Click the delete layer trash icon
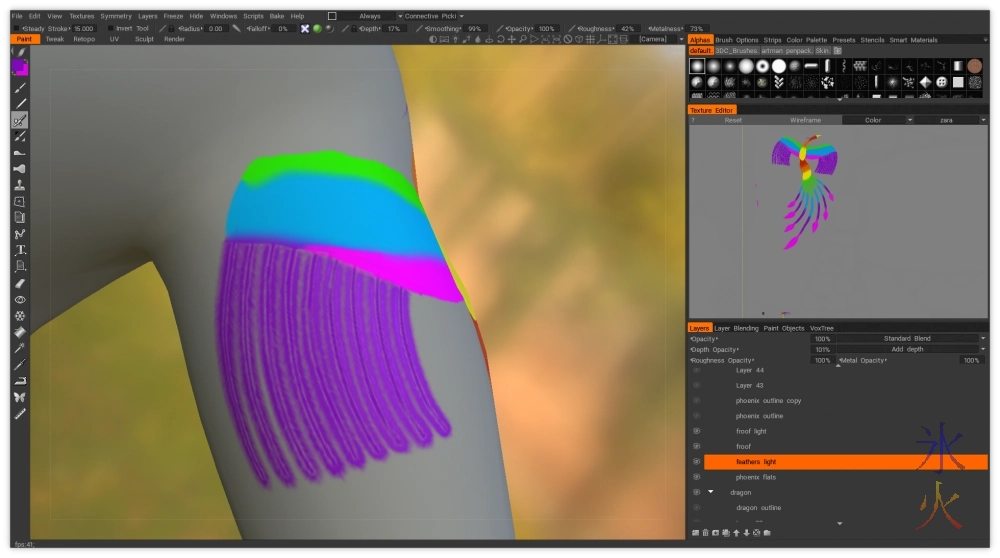This screenshot has width=1000, height=558. coord(705,532)
